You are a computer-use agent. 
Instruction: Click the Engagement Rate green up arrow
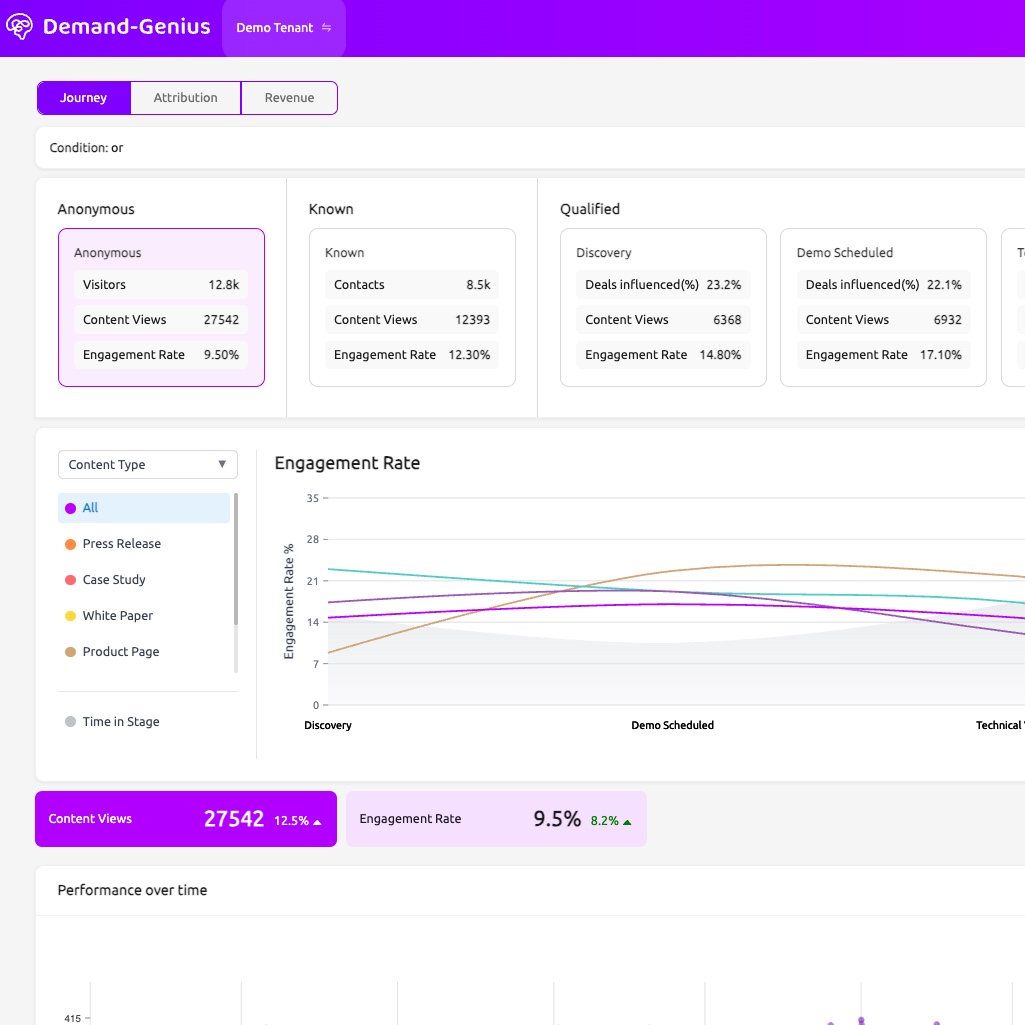tap(627, 821)
